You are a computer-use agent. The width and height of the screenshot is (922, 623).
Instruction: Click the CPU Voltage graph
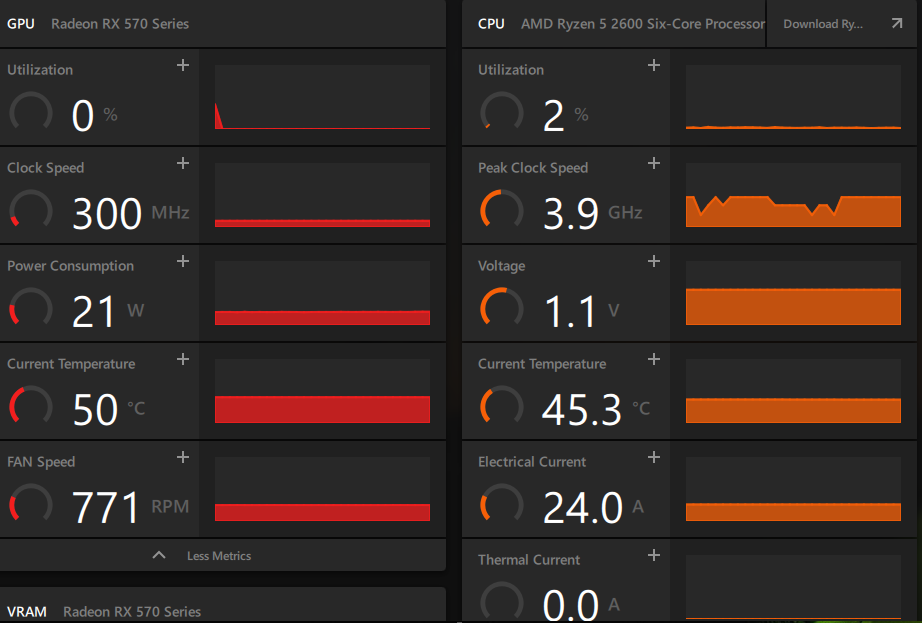point(793,293)
